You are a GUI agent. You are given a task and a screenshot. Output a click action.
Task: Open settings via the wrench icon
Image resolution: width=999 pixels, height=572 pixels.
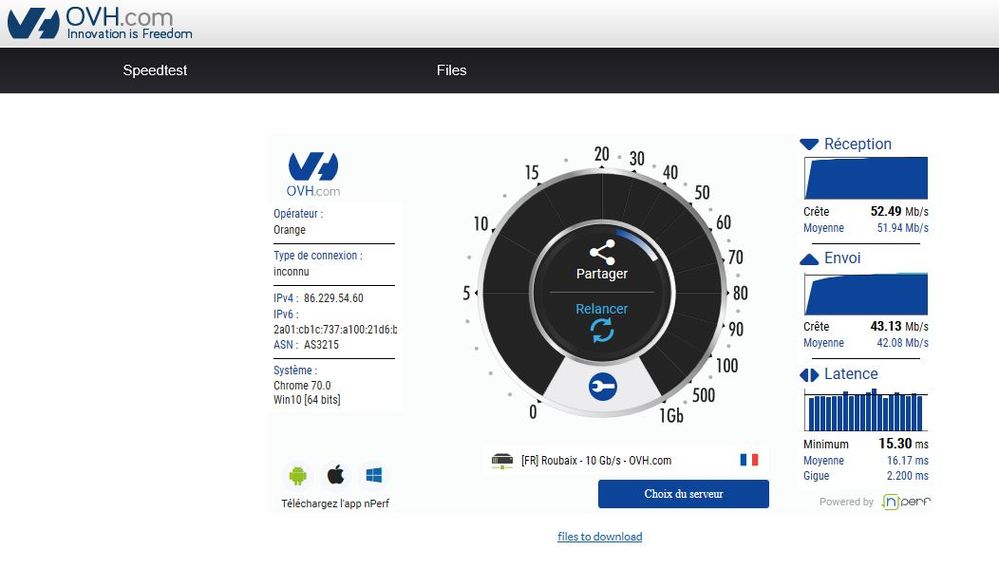(603, 386)
